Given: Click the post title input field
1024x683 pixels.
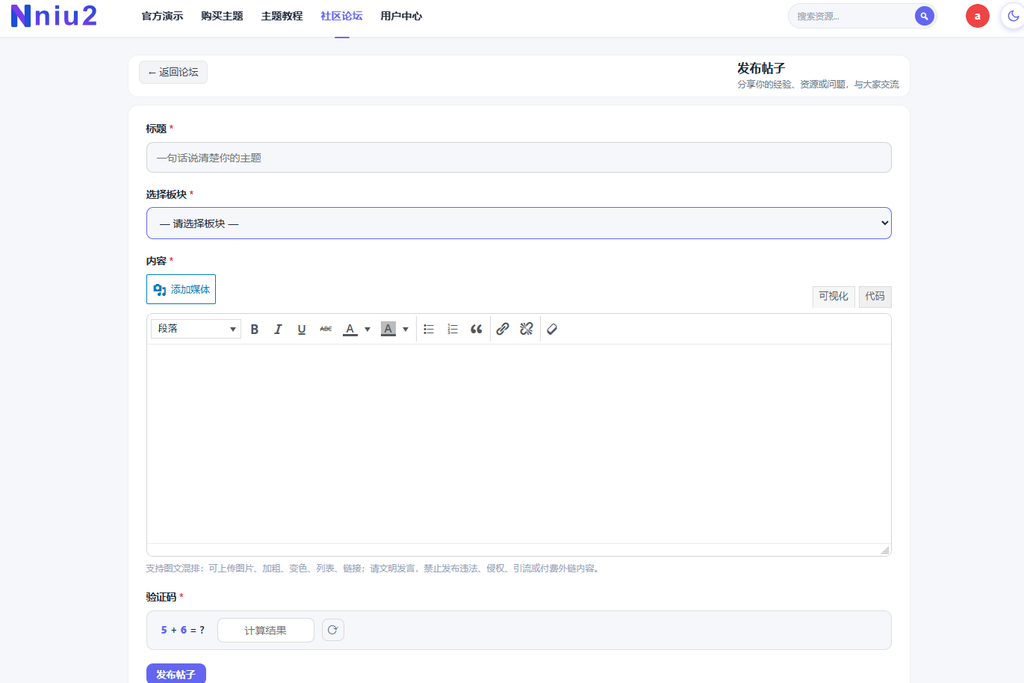Looking at the screenshot, I should point(519,157).
